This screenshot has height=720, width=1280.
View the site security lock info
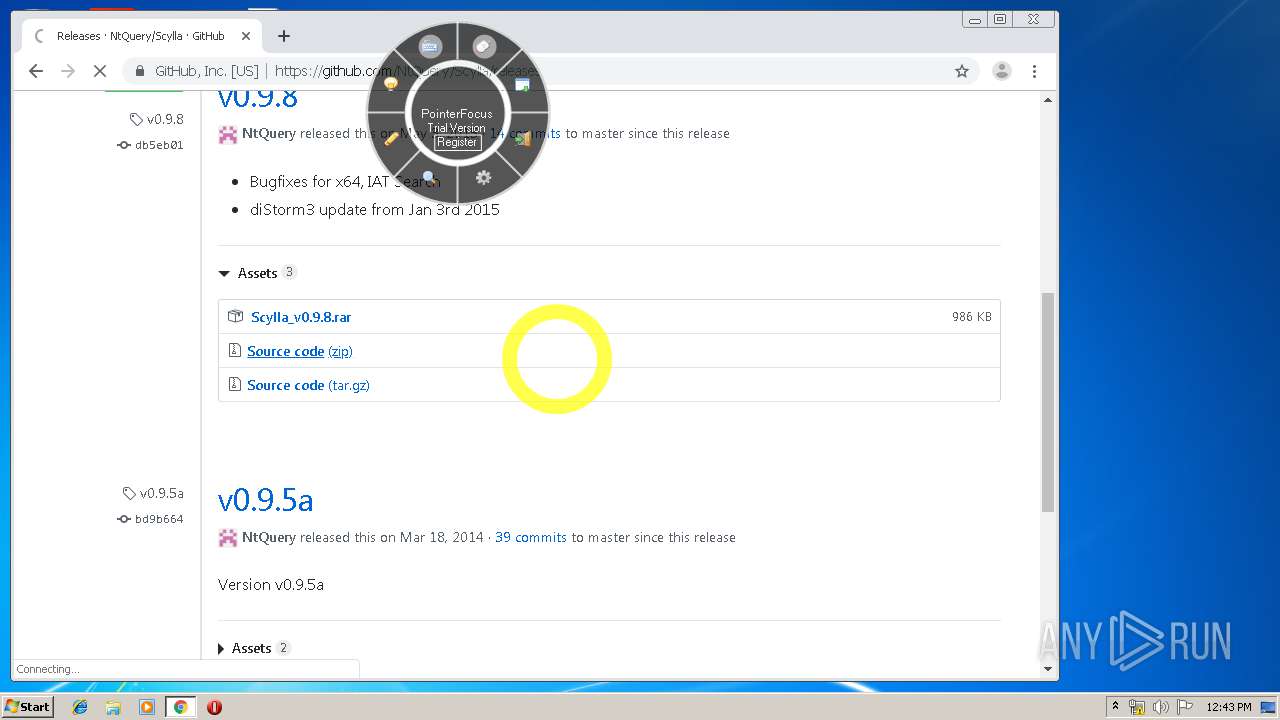[x=139, y=71]
